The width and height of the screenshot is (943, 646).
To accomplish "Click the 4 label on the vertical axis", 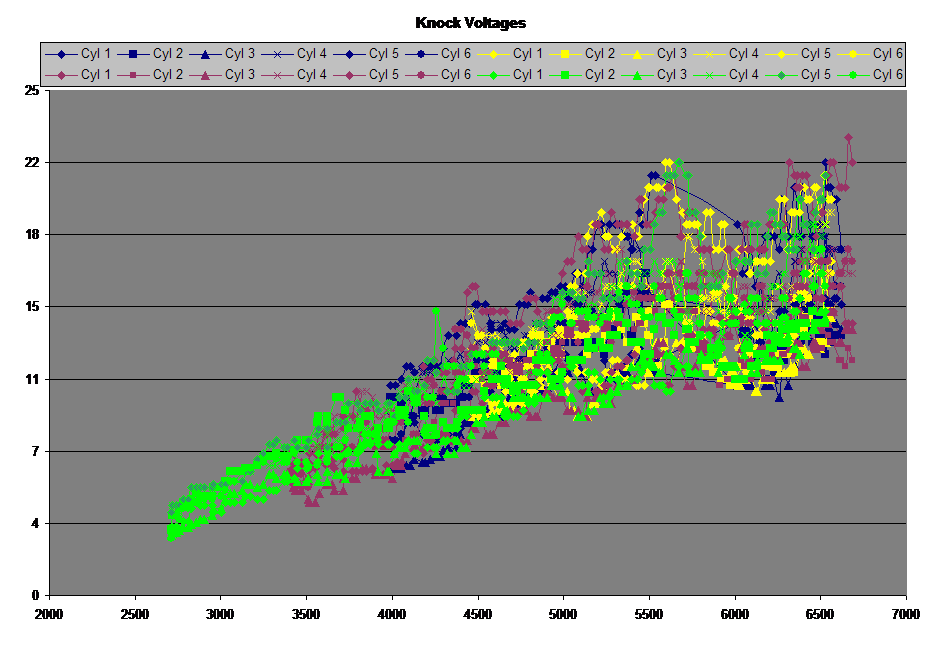I will point(35,523).
